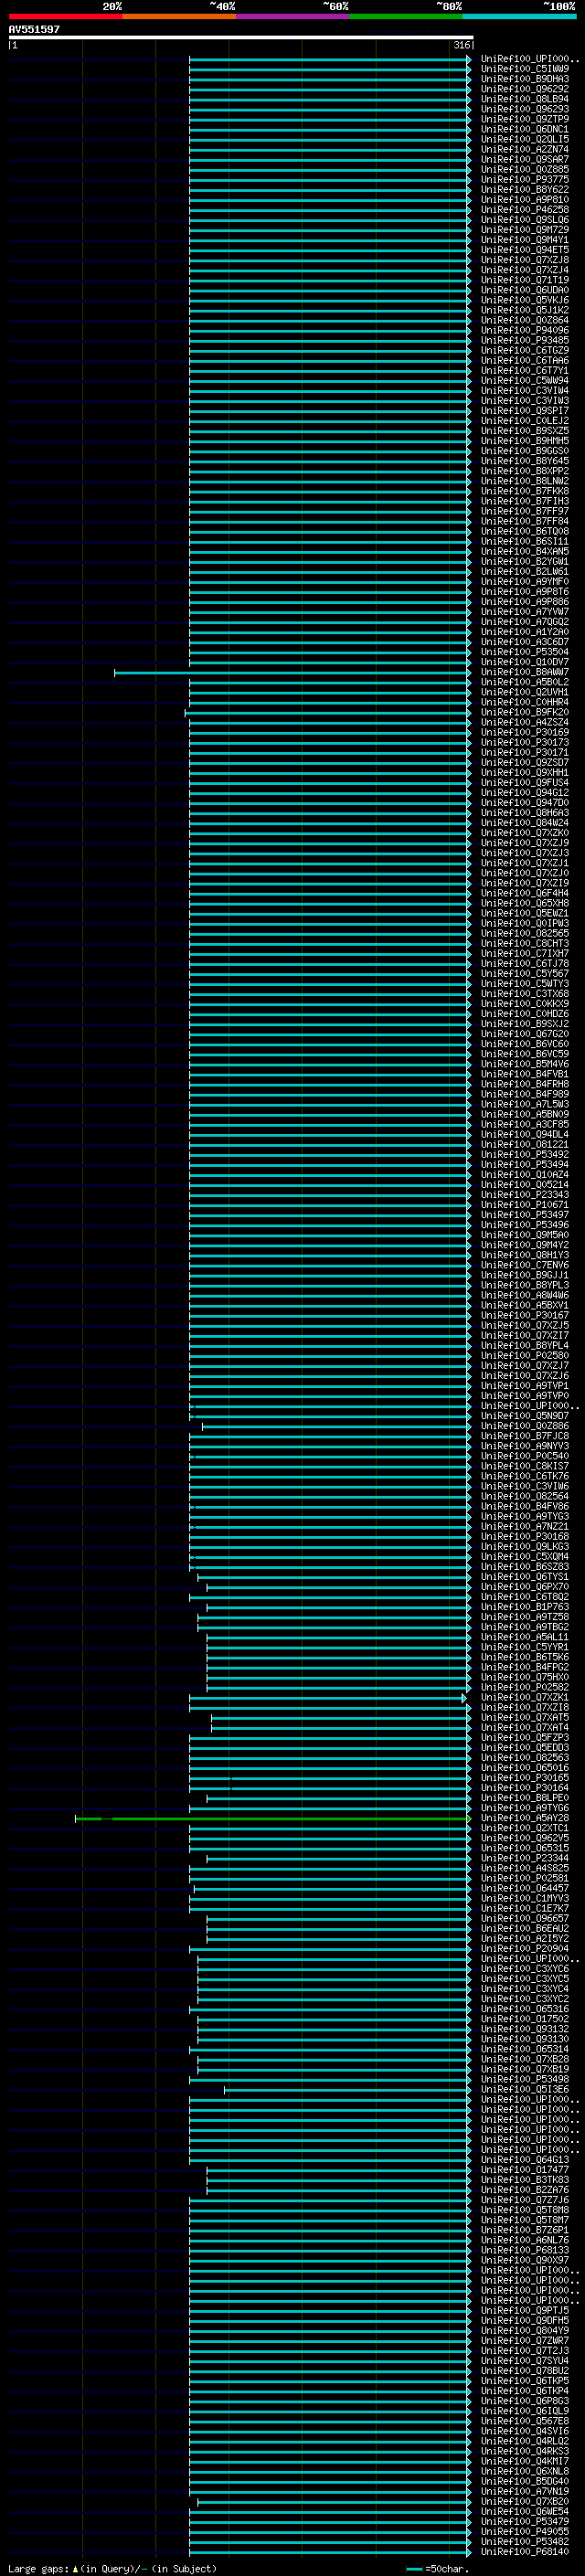Open hit UniRef100_B6VC60
585x2576 pixels.
(x=525, y=1044)
